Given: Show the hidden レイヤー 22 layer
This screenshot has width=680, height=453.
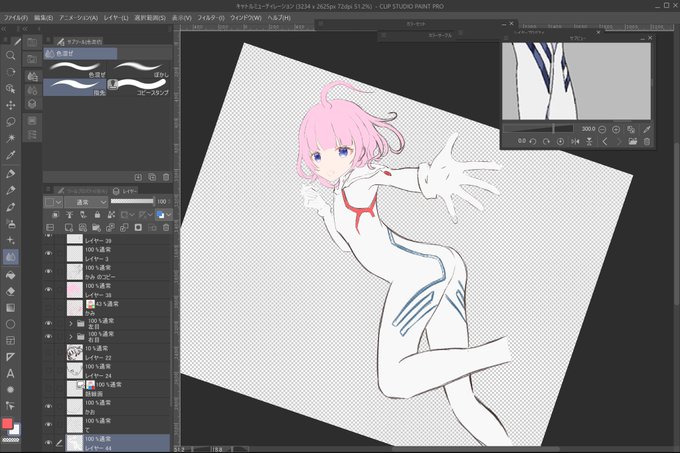Looking at the screenshot, I should pos(49,352).
